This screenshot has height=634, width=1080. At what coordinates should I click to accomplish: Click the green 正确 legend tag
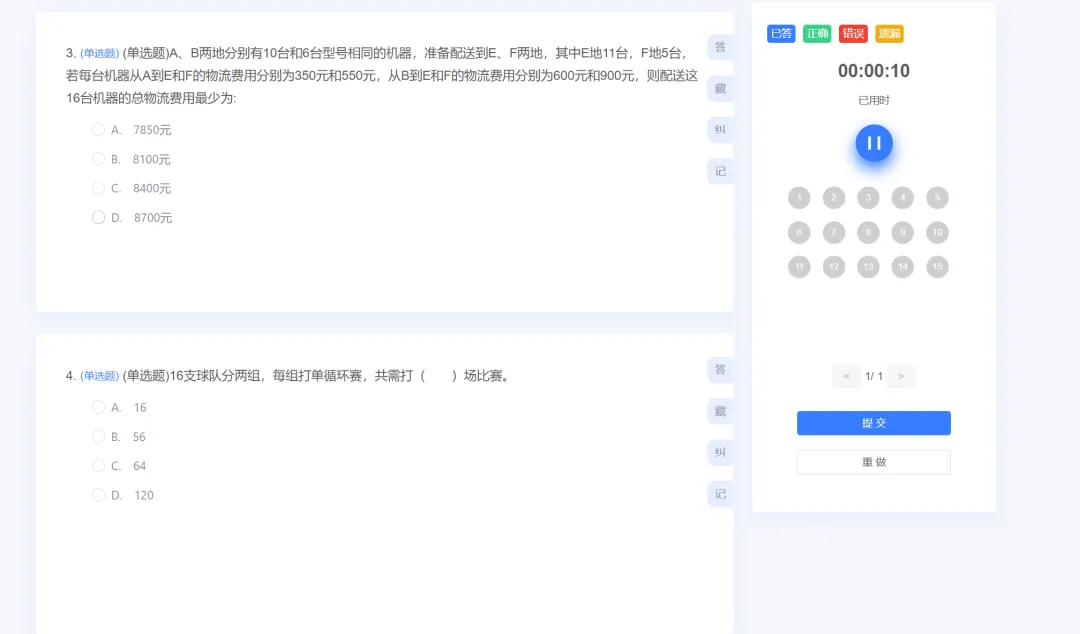click(817, 34)
